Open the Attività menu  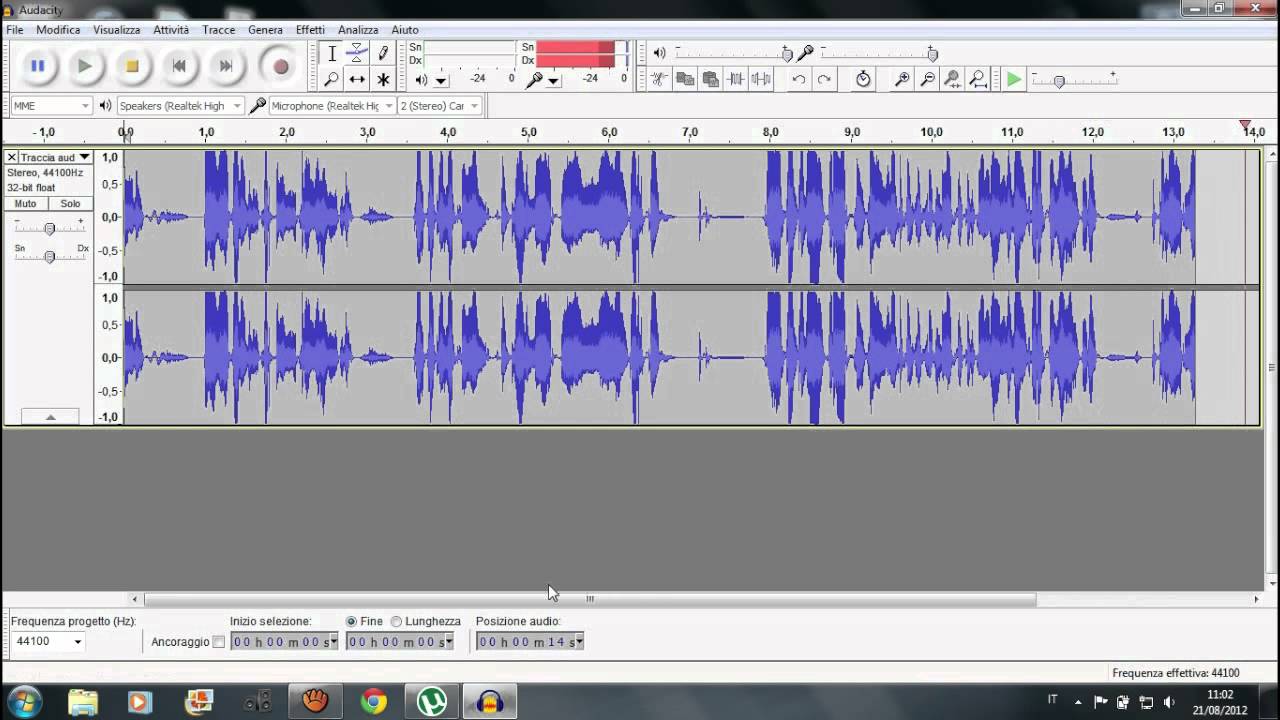coord(171,30)
